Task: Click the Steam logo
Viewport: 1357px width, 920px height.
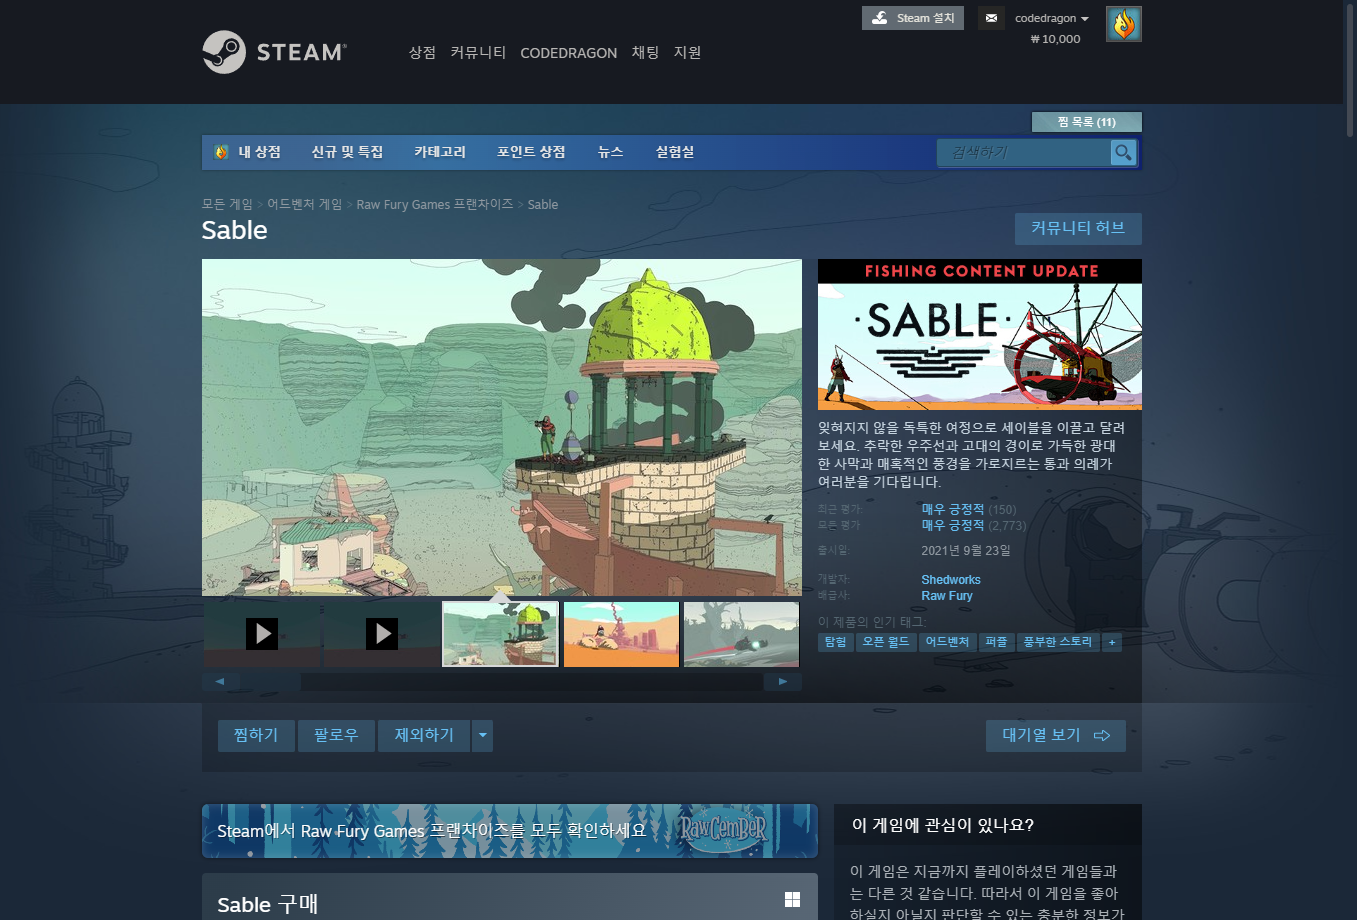Action: (x=275, y=52)
